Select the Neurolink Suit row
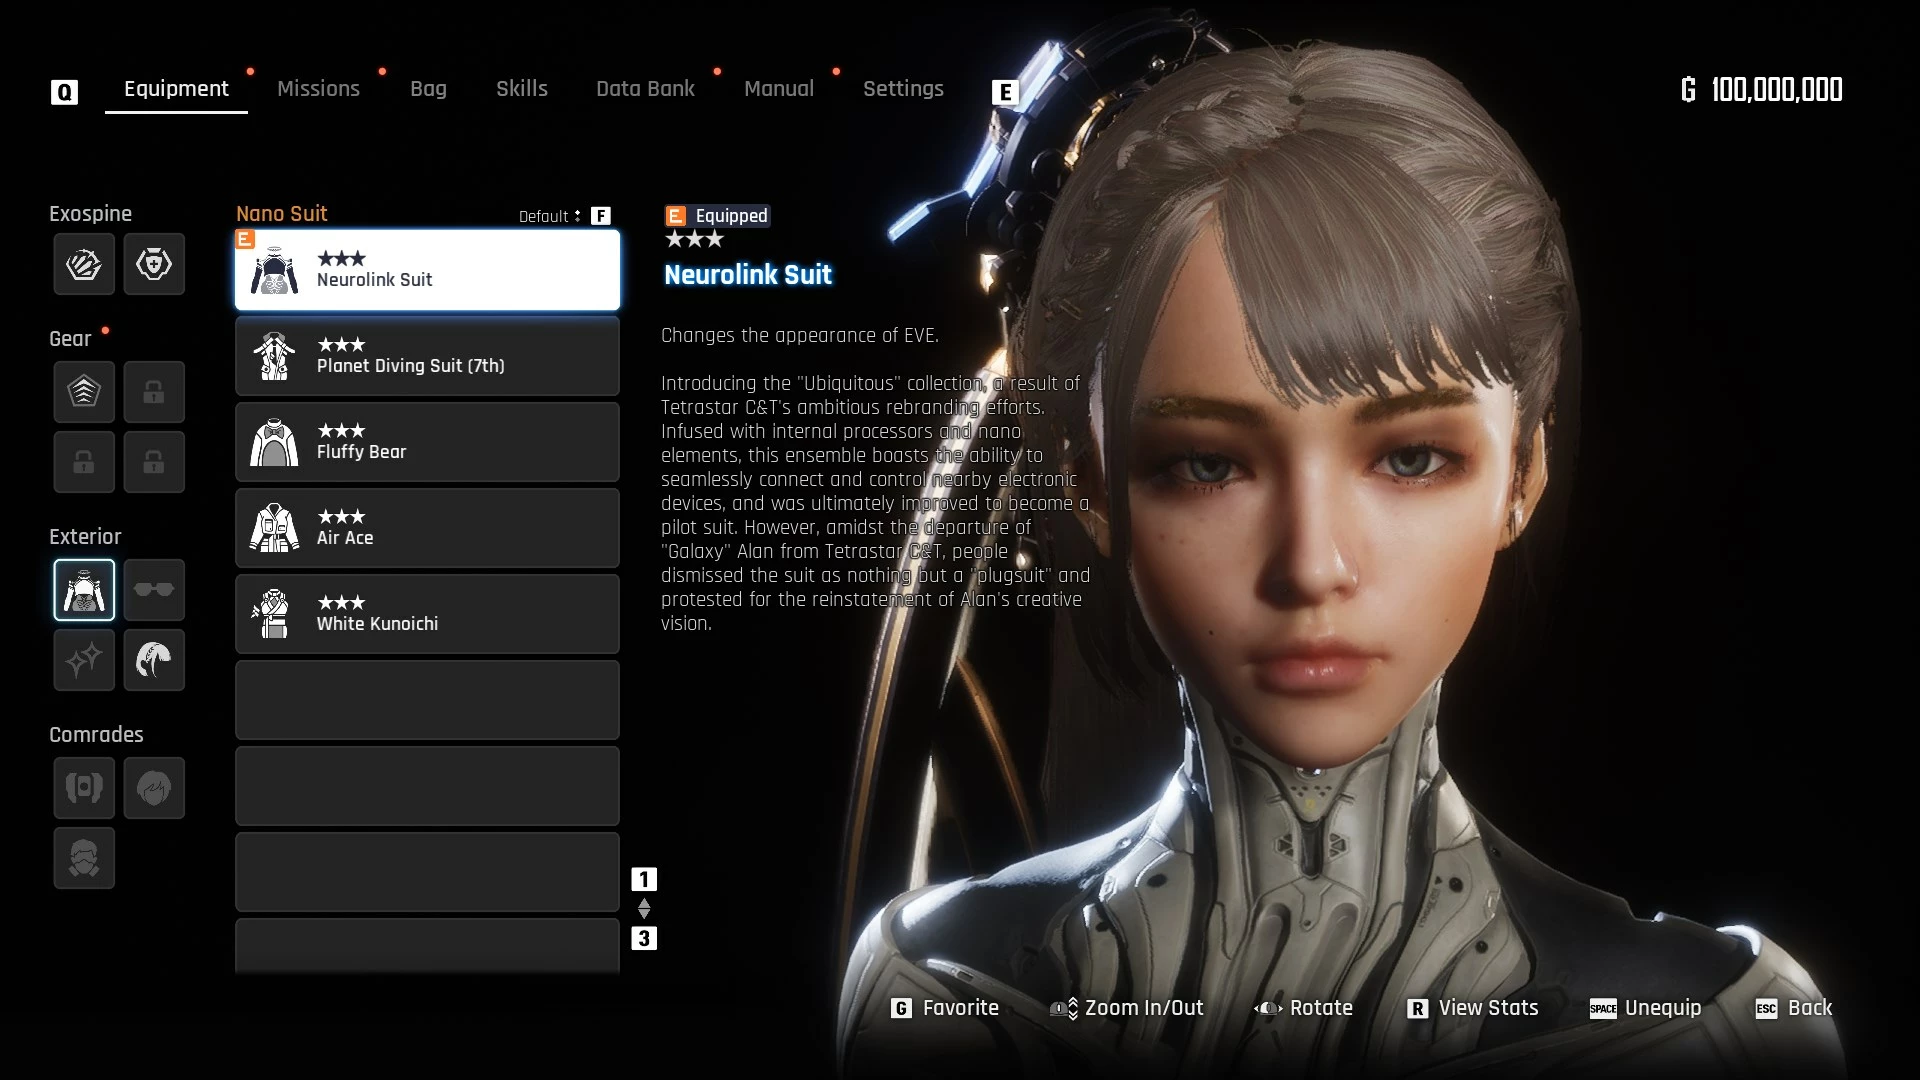 point(427,270)
